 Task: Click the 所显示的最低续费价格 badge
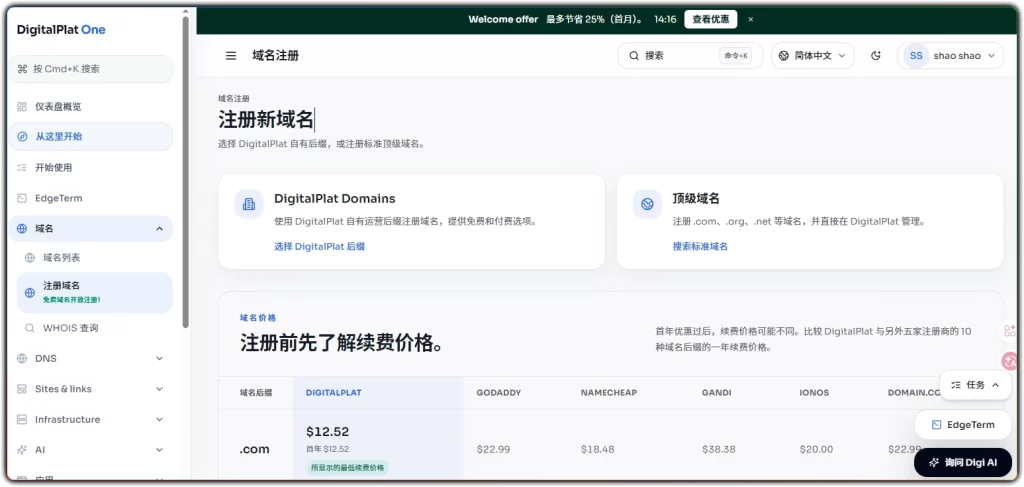point(347,467)
